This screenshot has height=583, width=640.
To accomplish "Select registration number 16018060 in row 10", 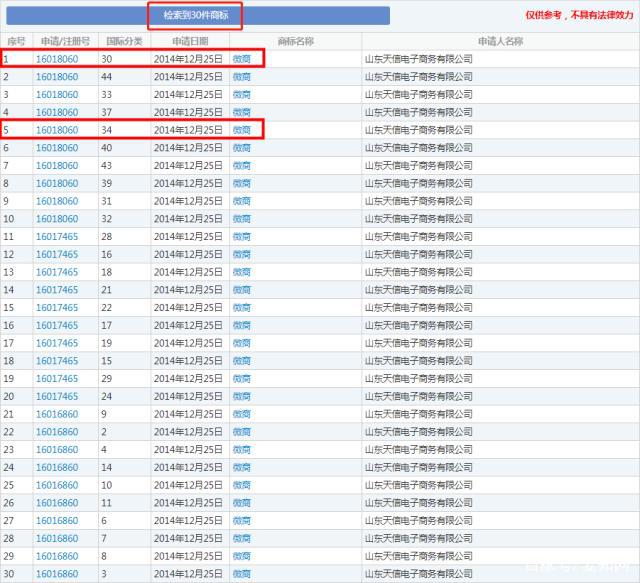I will (57, 219).
